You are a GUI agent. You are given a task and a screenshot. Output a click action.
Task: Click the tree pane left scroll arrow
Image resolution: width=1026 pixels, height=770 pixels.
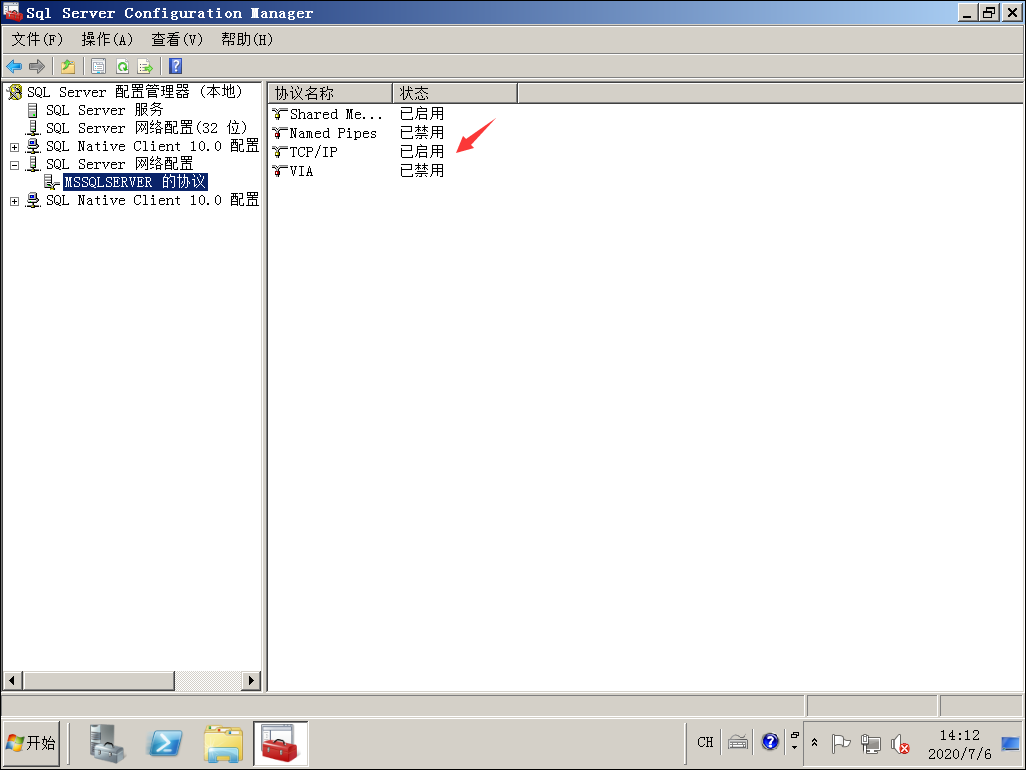tap(12, 680)
